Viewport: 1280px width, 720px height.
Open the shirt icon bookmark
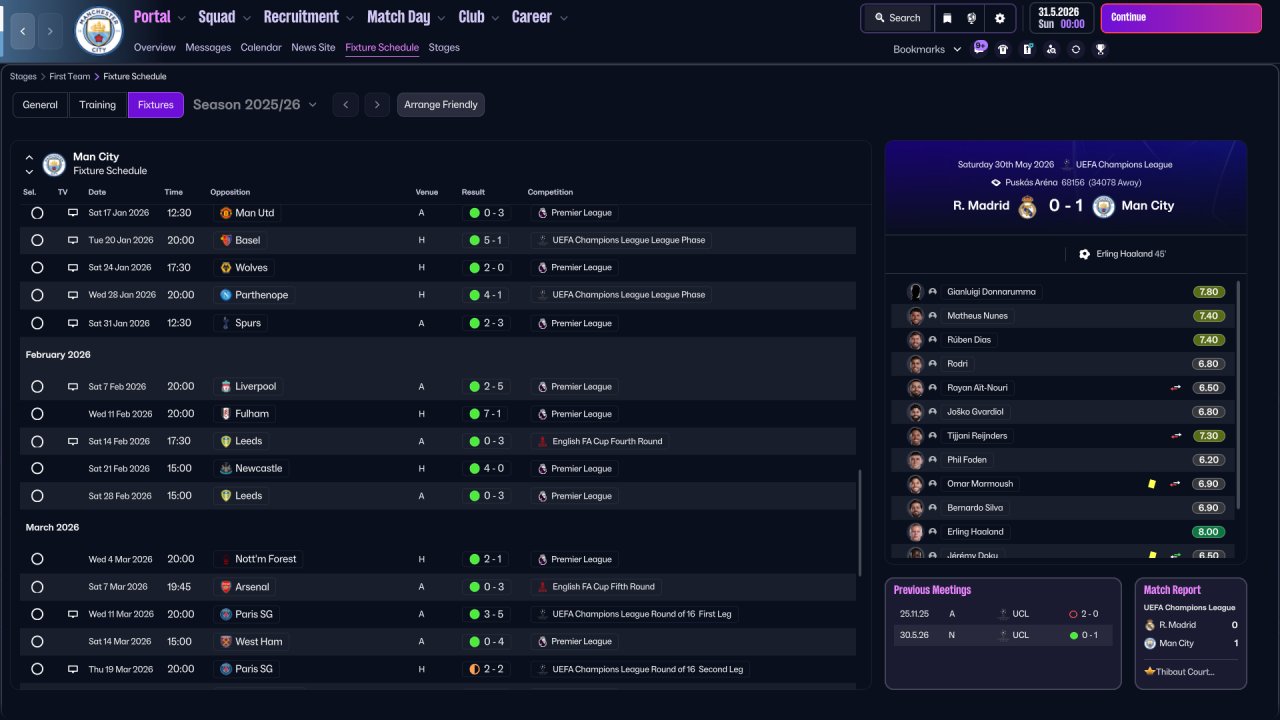click(x=1003, y=49)
